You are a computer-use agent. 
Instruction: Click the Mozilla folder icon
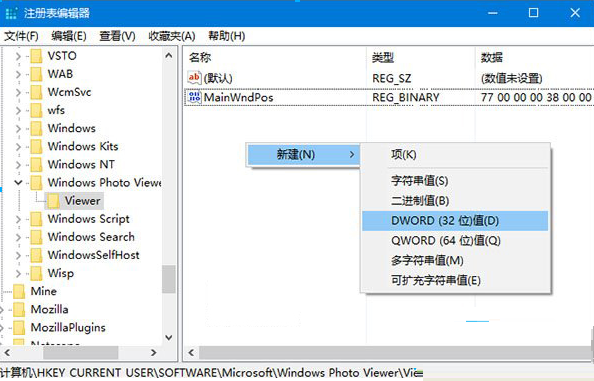19,309
